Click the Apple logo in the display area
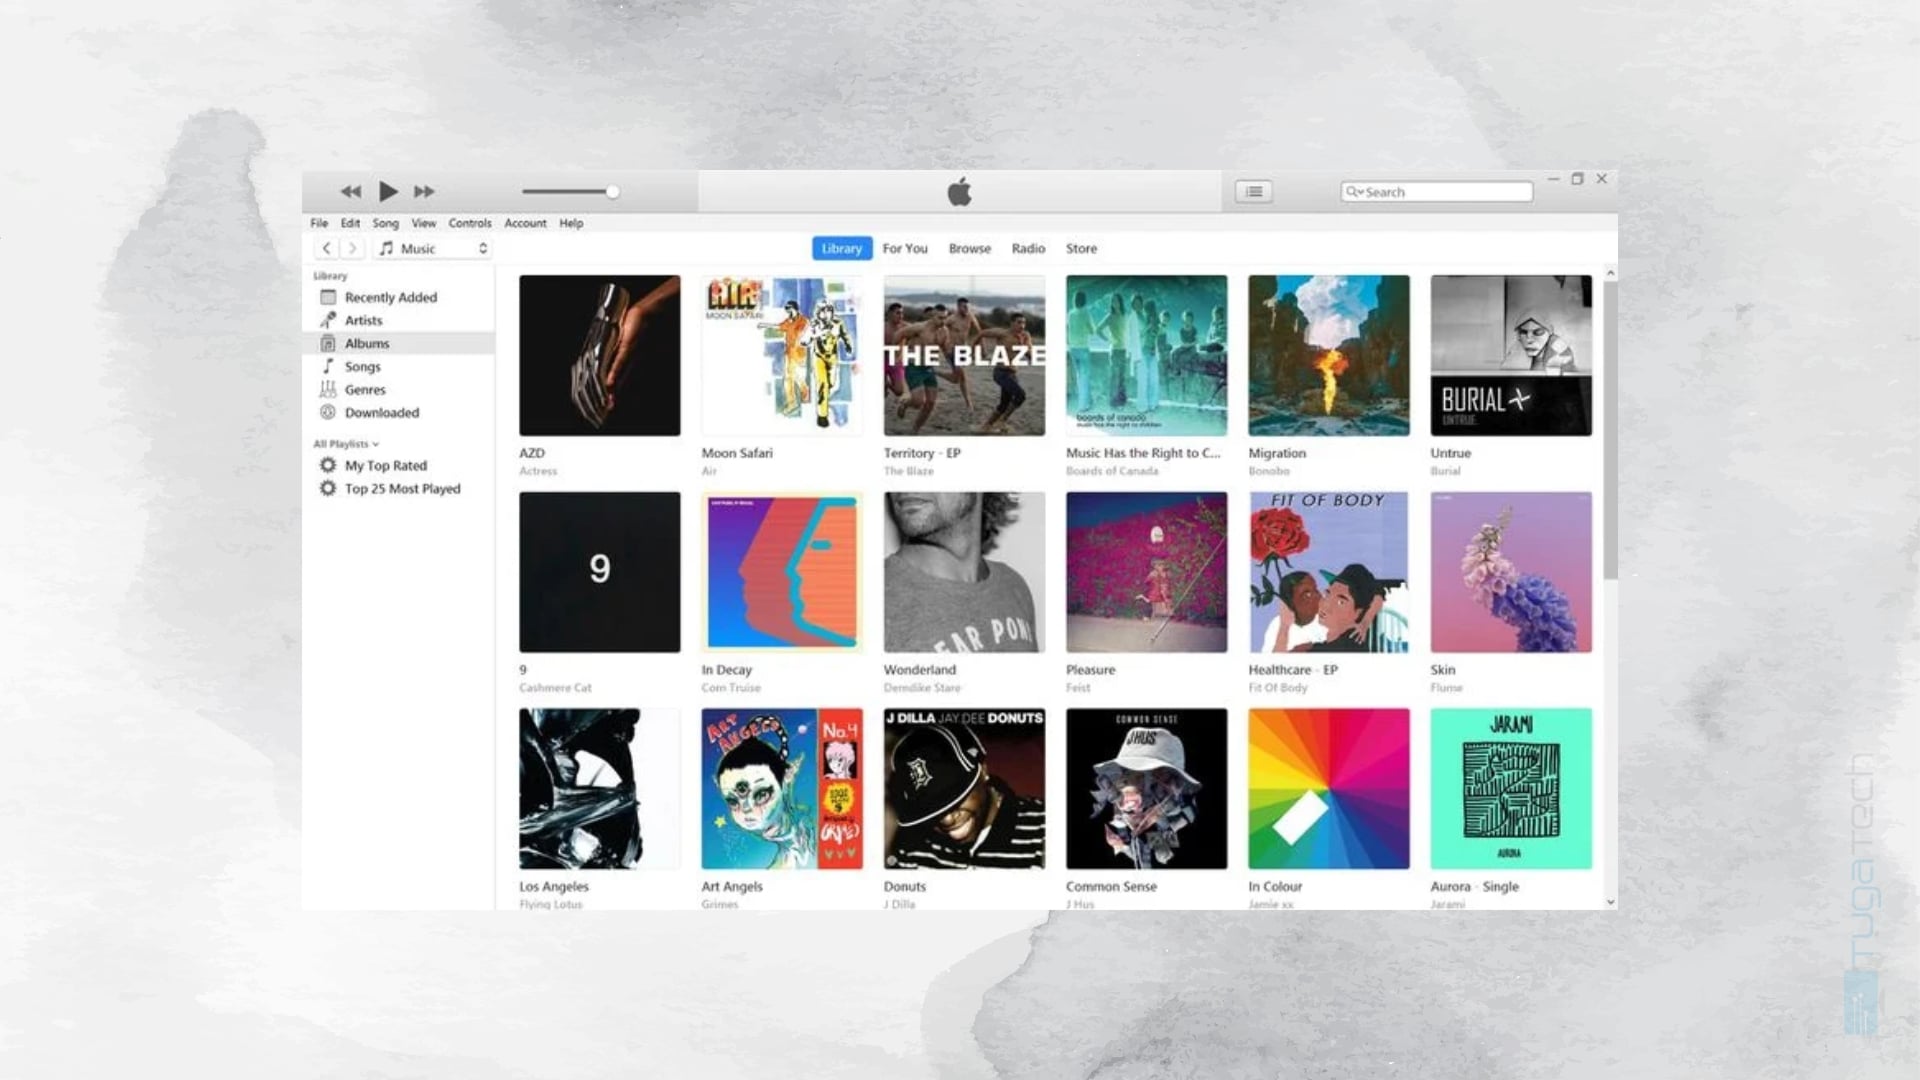This screenshot has width=1920, height=1080. click(x=959, y=191)
